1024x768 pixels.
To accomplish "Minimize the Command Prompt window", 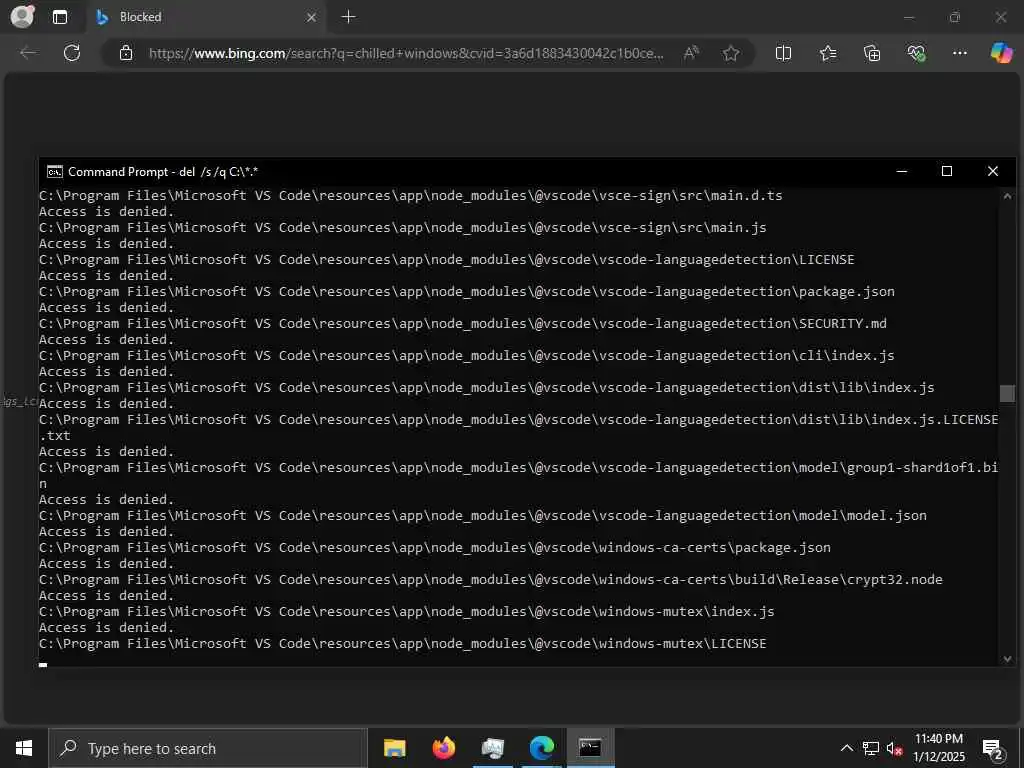I will point(902,171).
